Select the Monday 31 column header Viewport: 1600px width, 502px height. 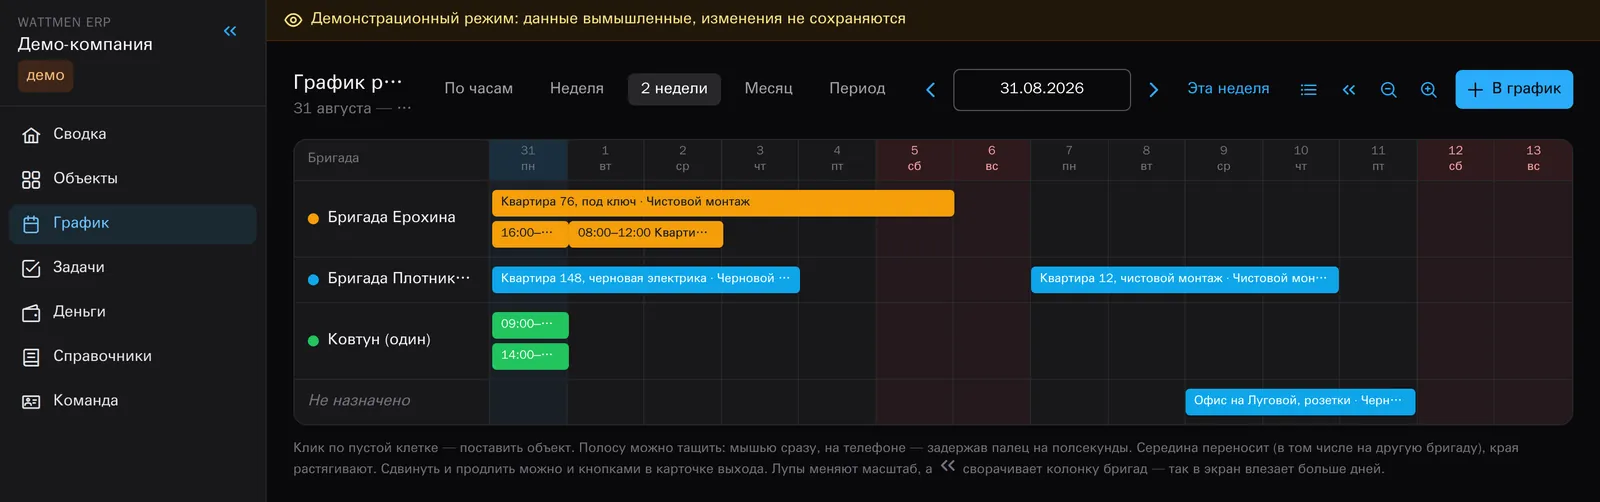pos(528,159)
